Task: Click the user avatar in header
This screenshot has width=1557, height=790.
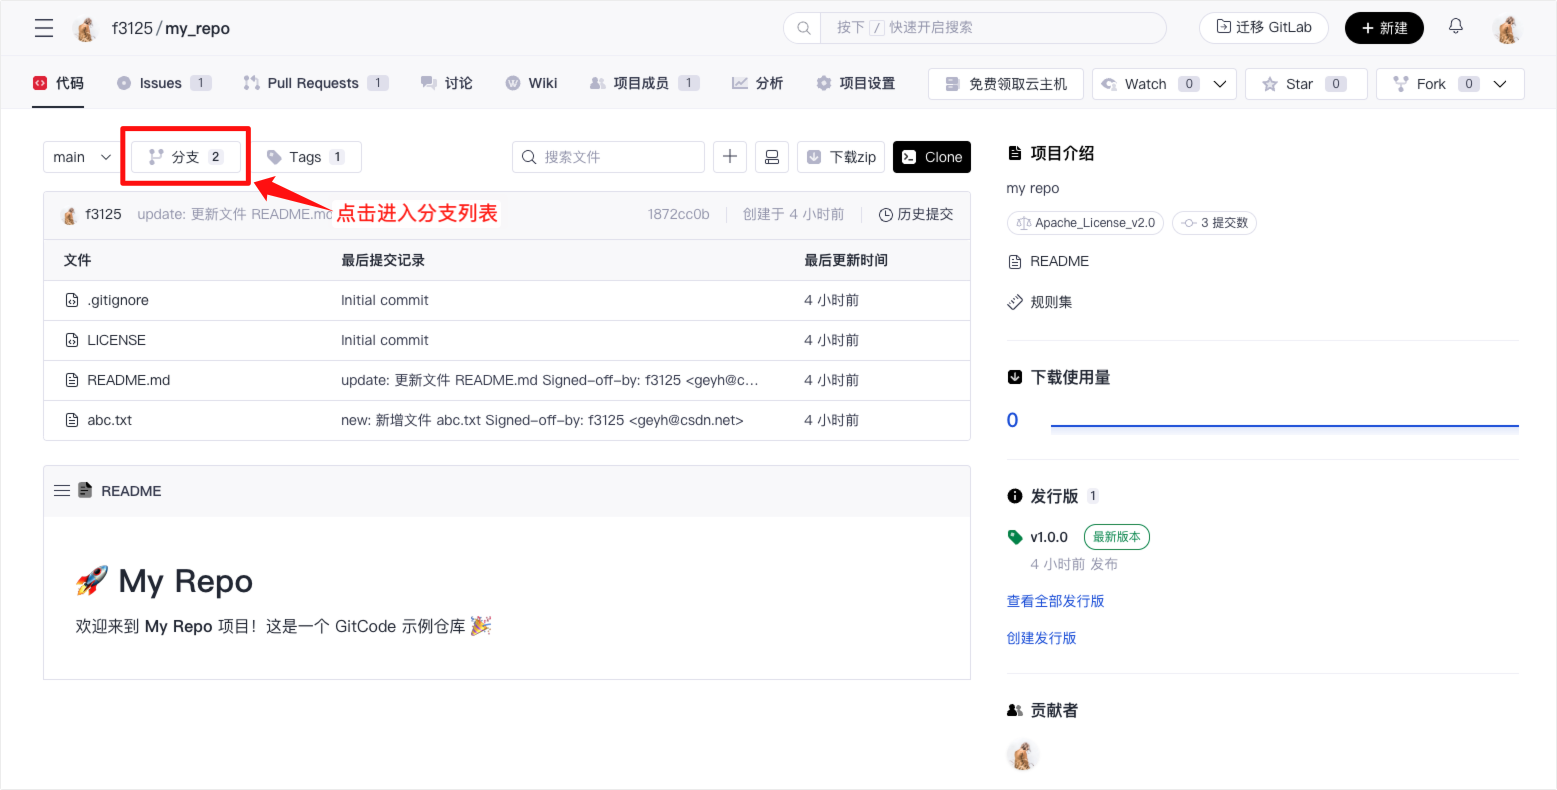Action: (1507, 28)
